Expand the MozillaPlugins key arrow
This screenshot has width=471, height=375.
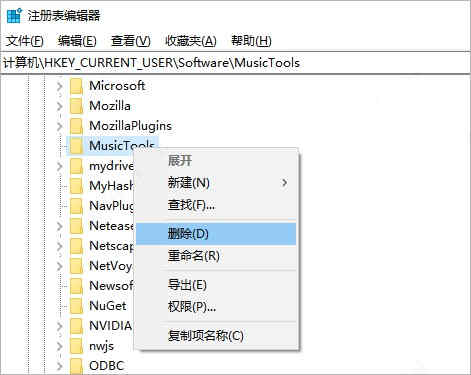(60, 126)
